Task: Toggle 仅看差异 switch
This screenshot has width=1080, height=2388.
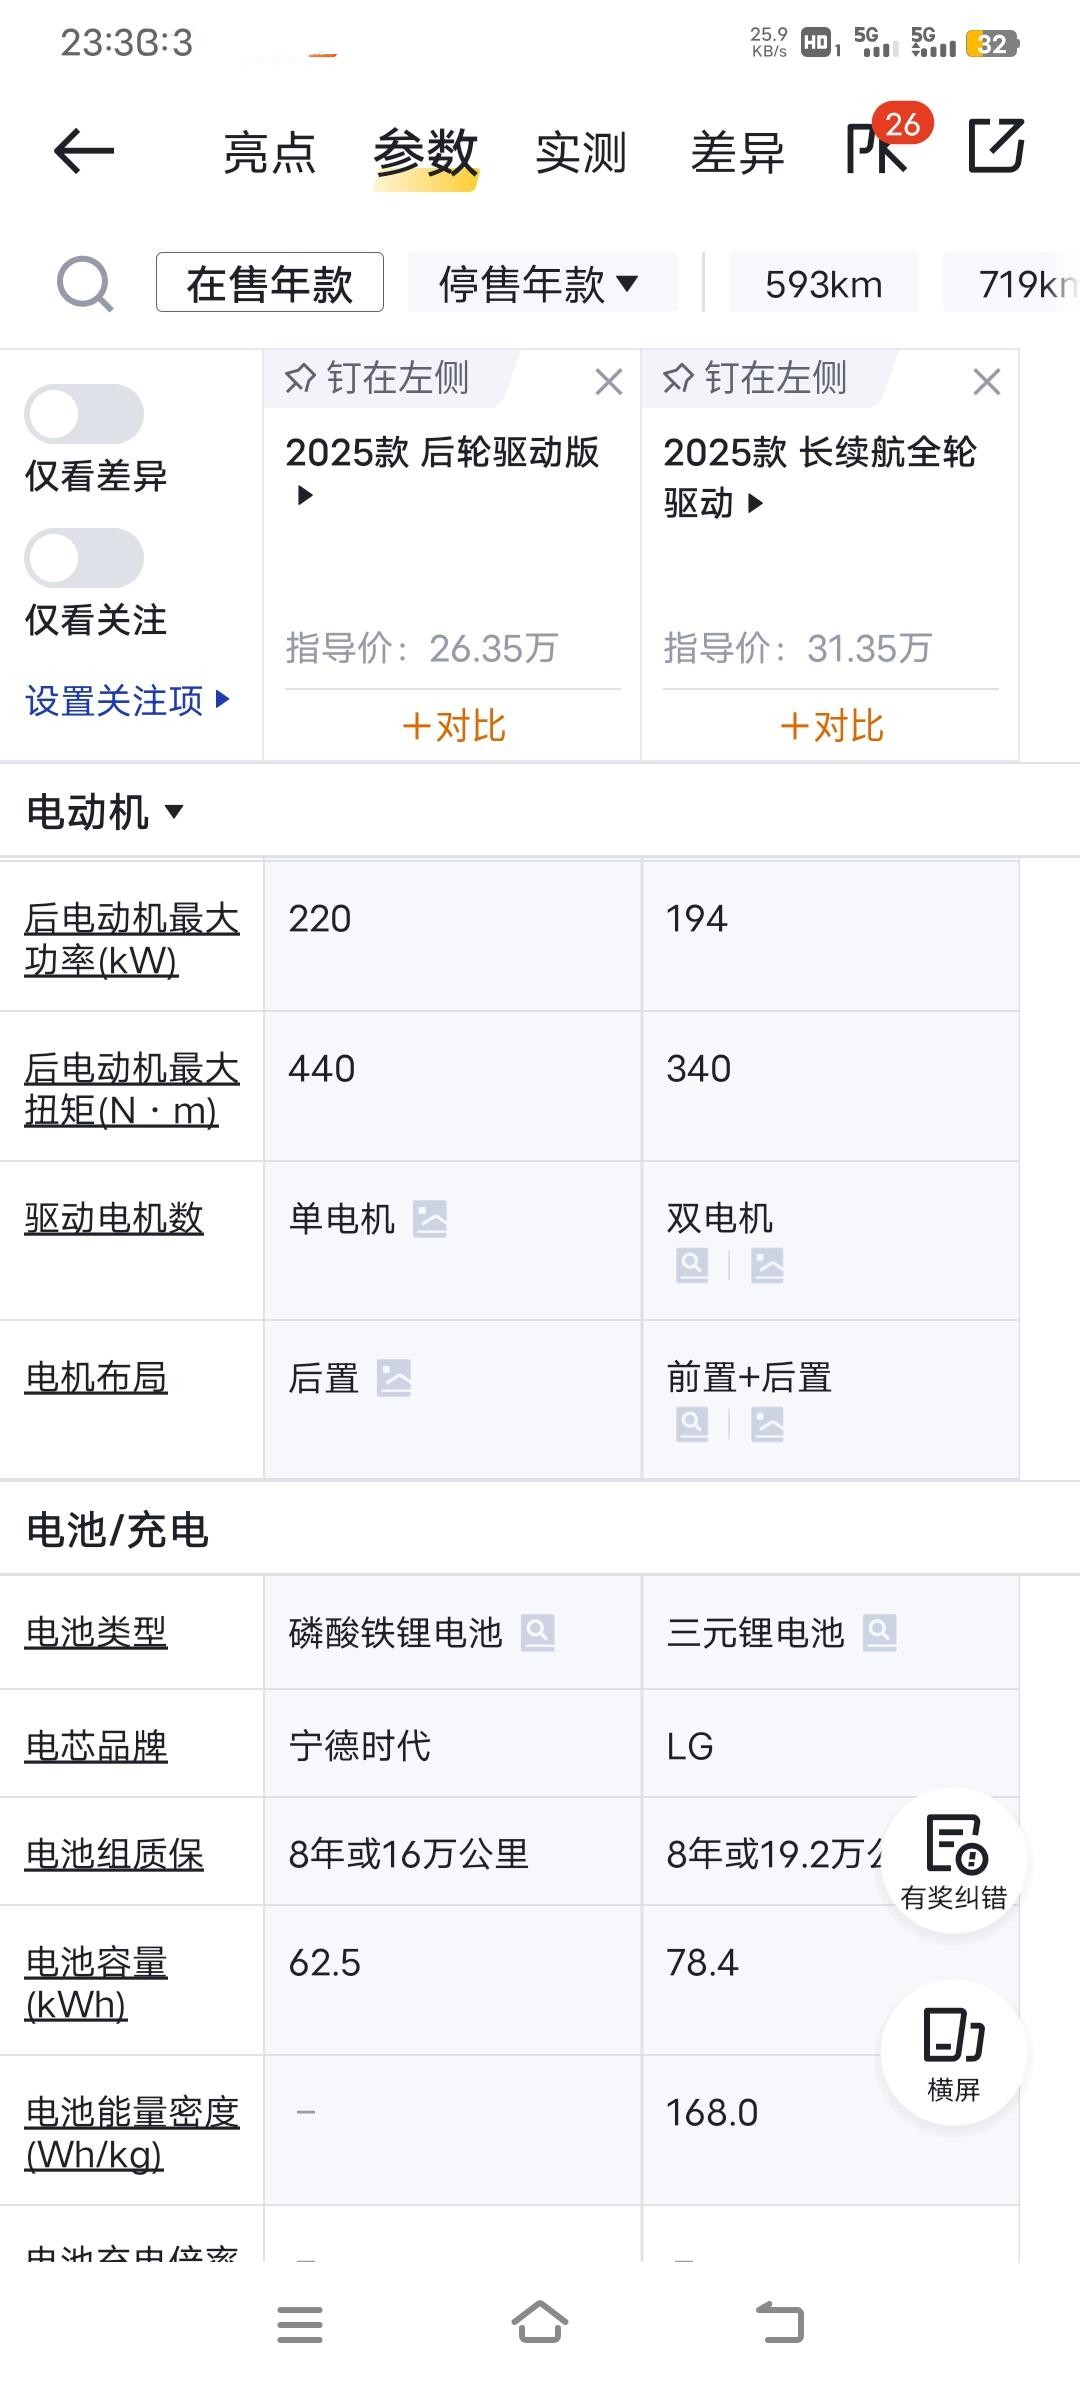Action: click(84, 414)
